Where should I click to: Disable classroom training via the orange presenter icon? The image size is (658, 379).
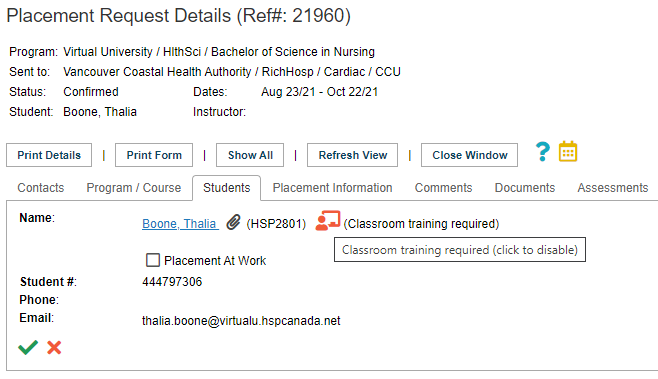[328, 221]
